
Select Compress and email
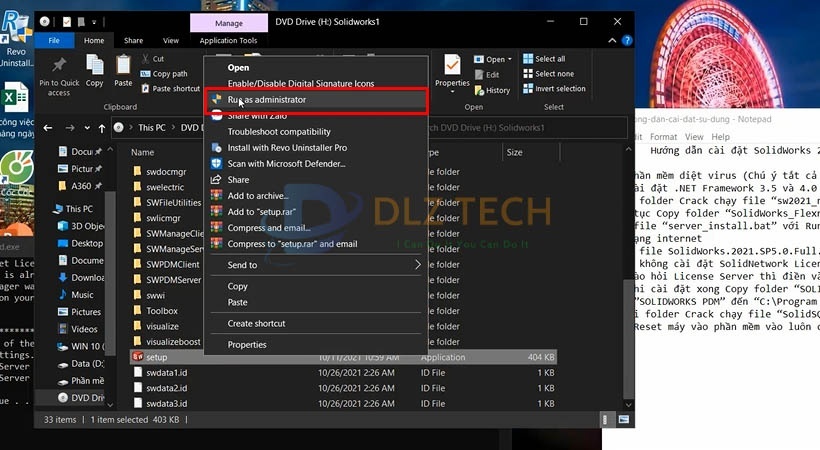point(315,228)
